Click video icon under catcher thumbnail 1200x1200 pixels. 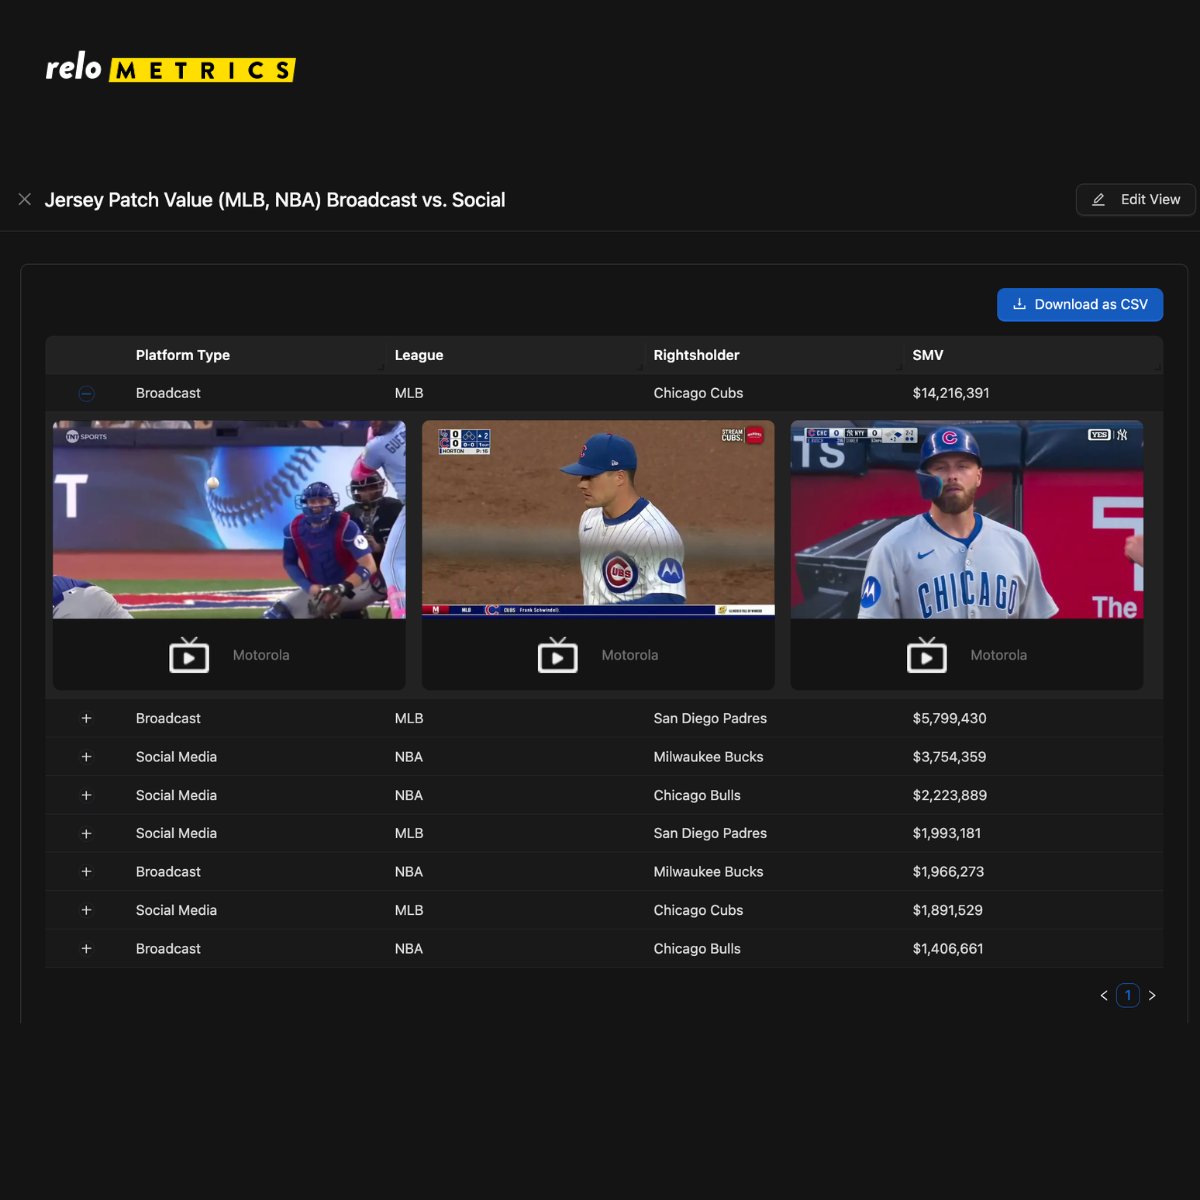tap(189, 655)
